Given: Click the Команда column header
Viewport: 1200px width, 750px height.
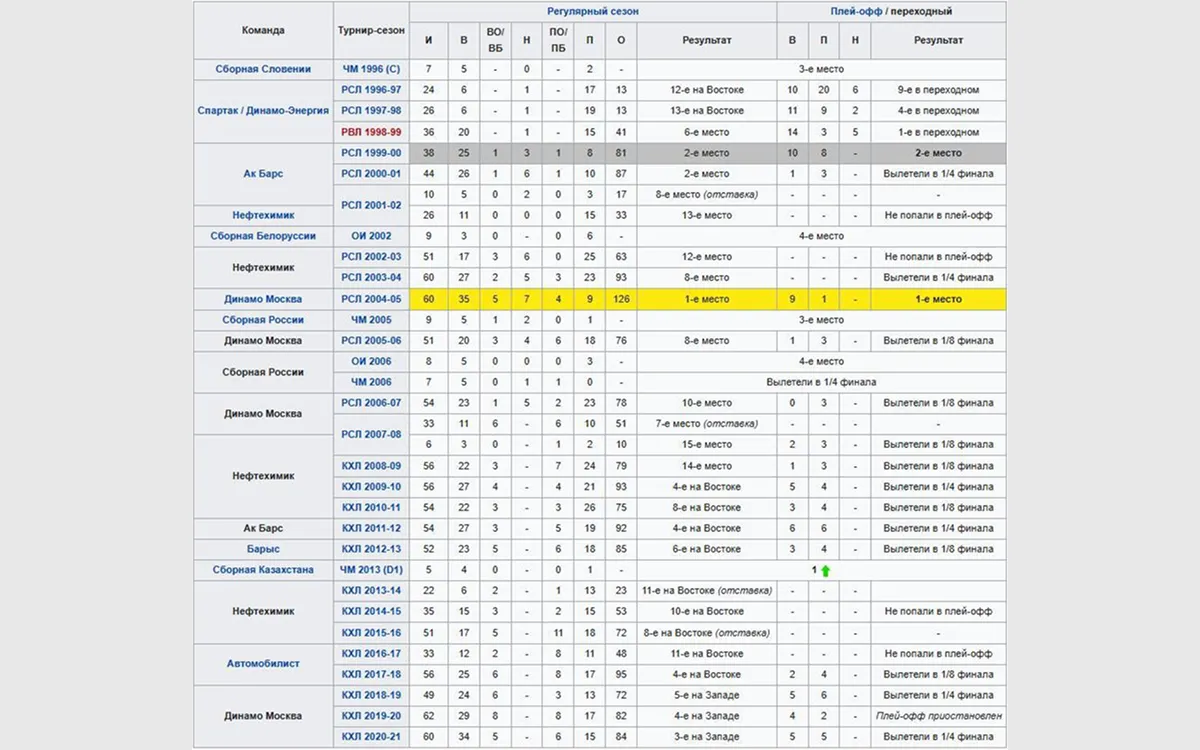Looking at the screenshot, I should point(263,30).
